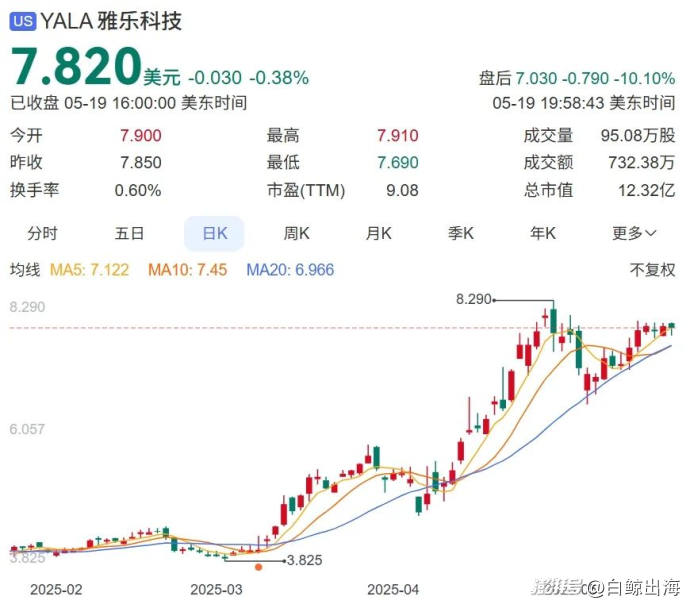Click the MA5: 7.122 indicator label
The height and width of the screenshot is (608, 690).
tap(89, 270)
